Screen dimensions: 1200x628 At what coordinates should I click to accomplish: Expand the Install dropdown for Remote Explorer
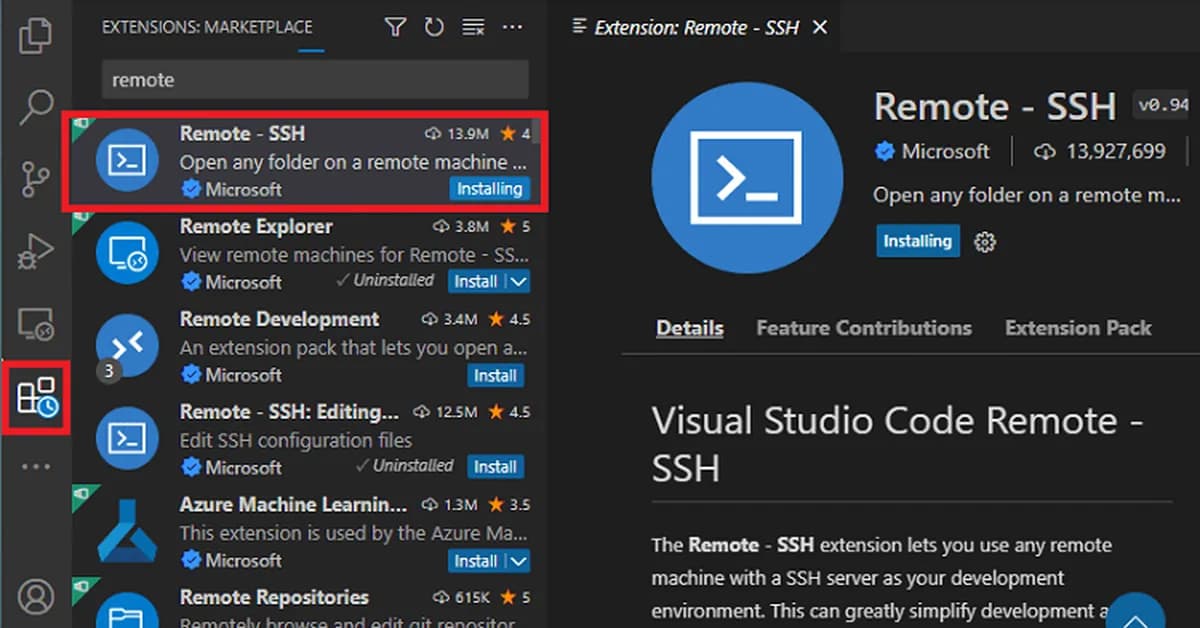coord(520,282)
